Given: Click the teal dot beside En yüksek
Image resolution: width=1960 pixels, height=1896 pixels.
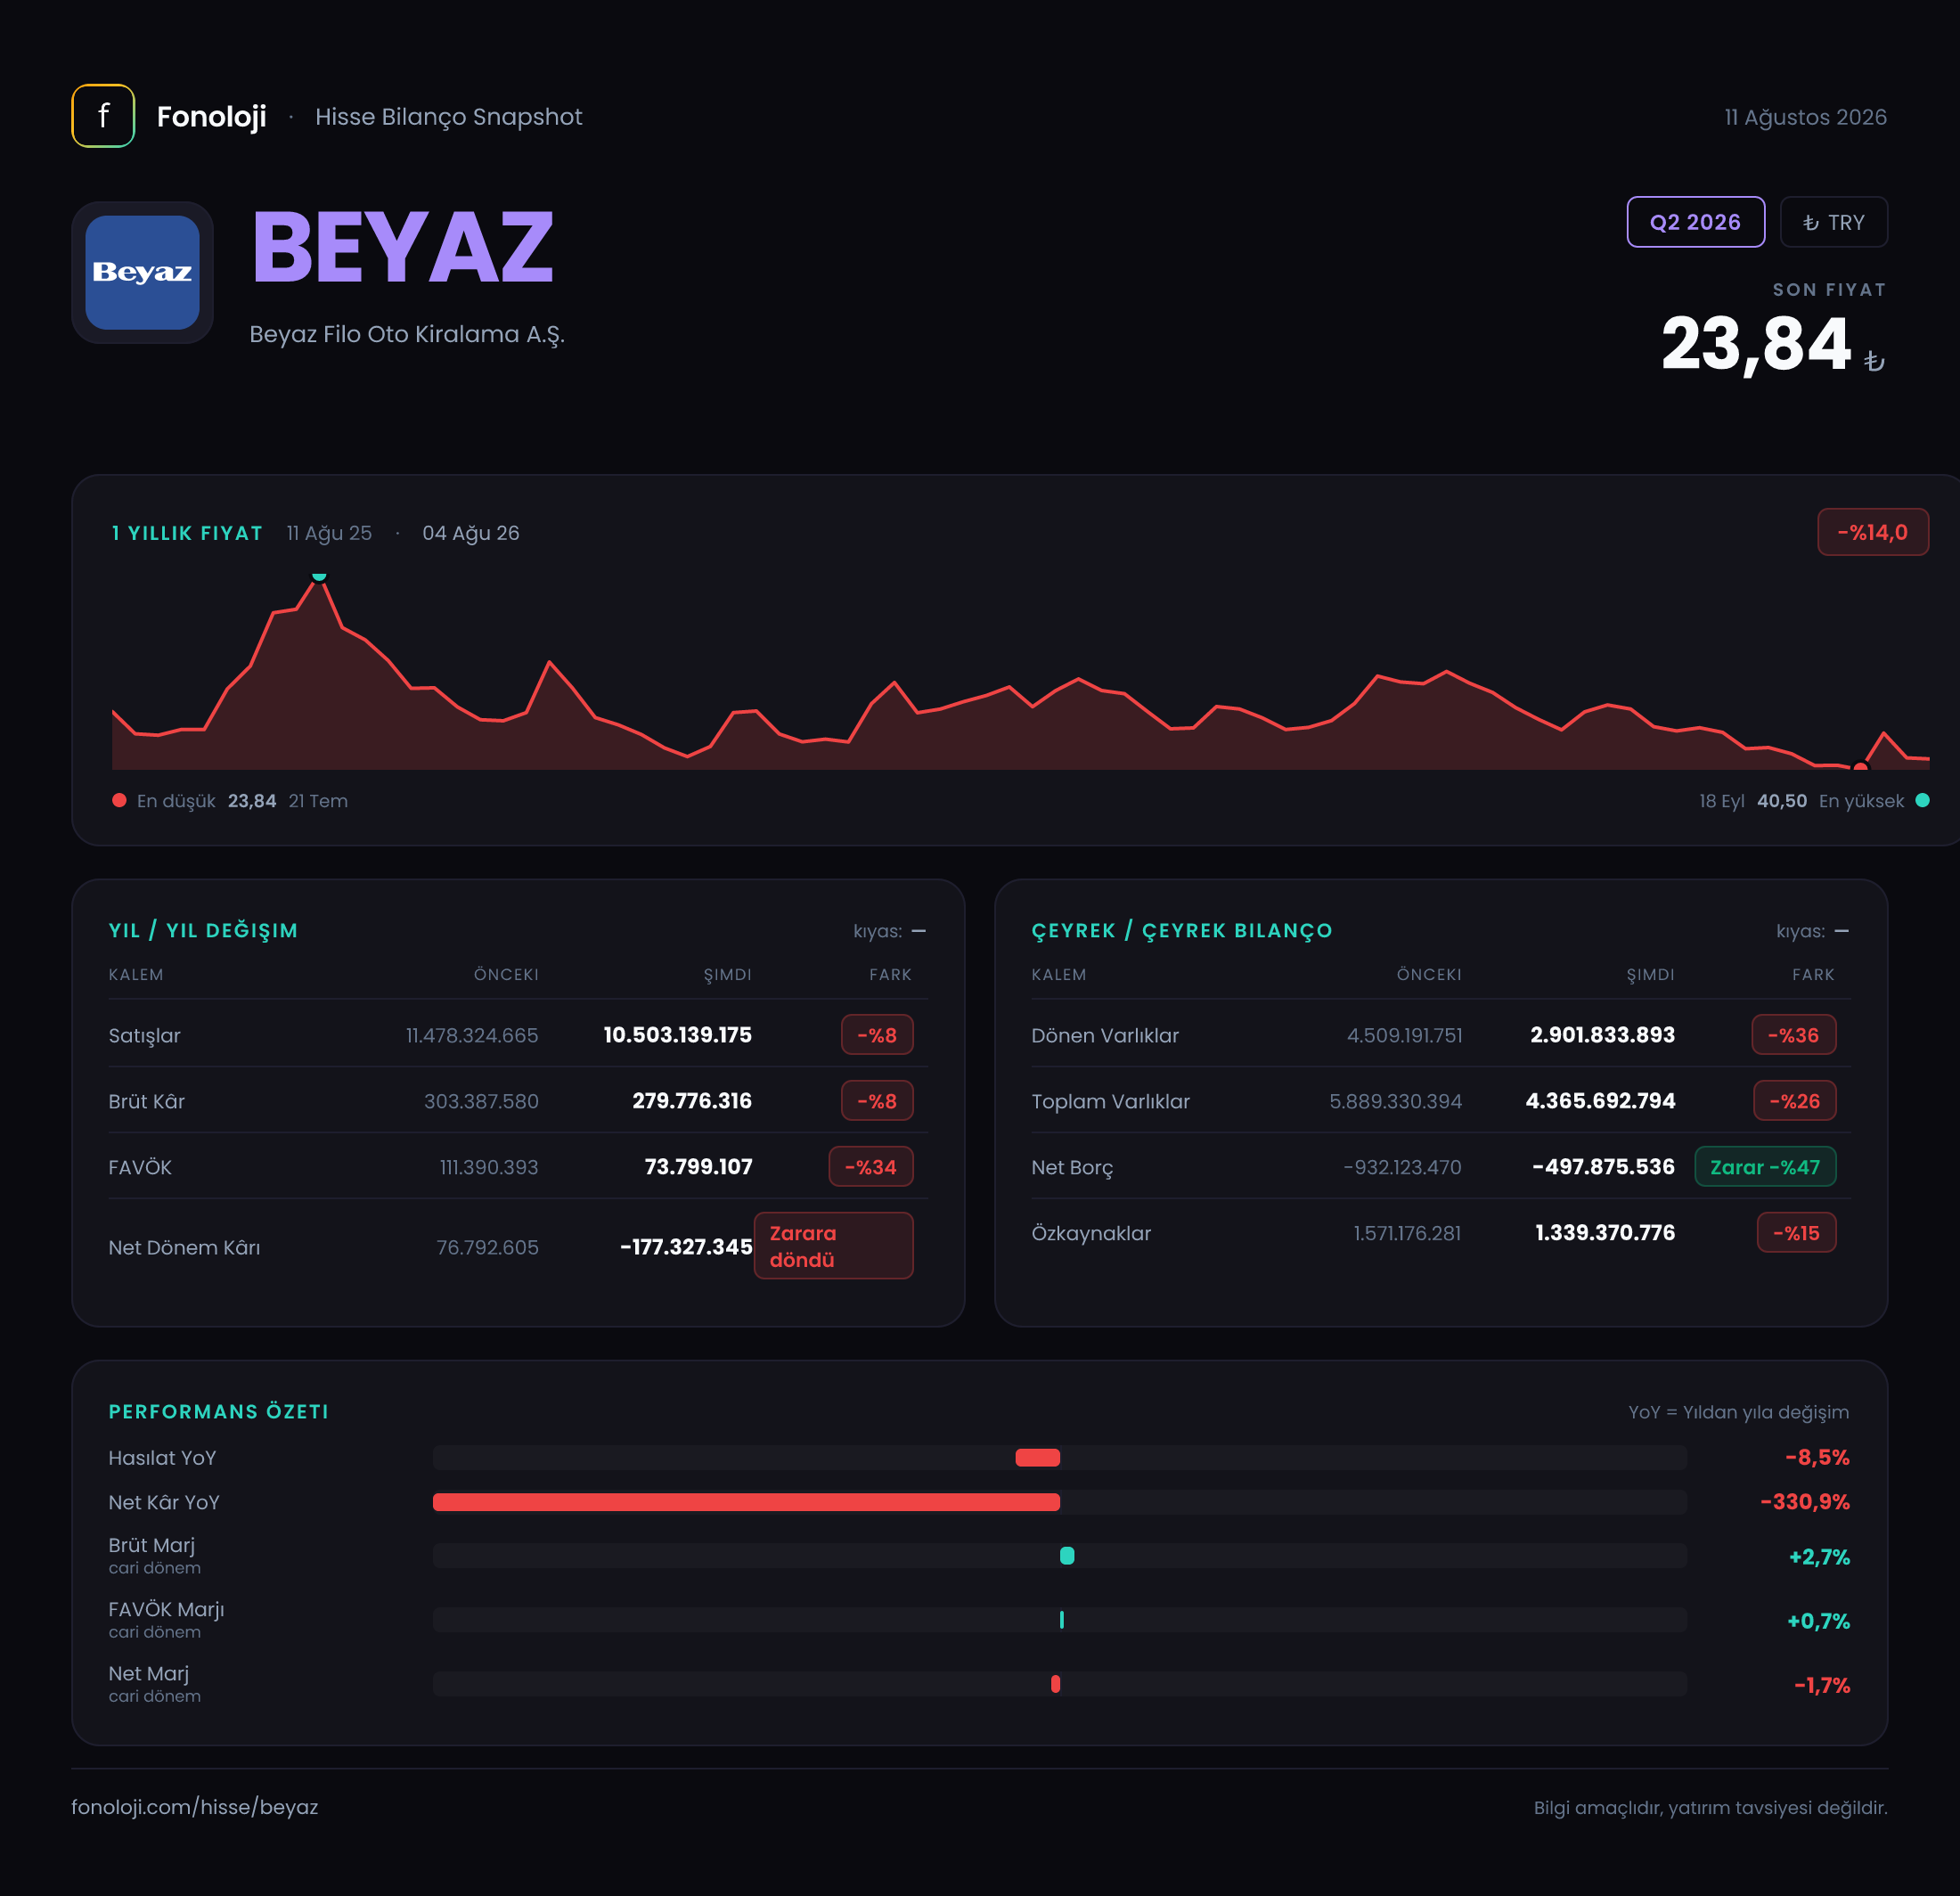Looking at the screenshot, I should (1922, 800).
